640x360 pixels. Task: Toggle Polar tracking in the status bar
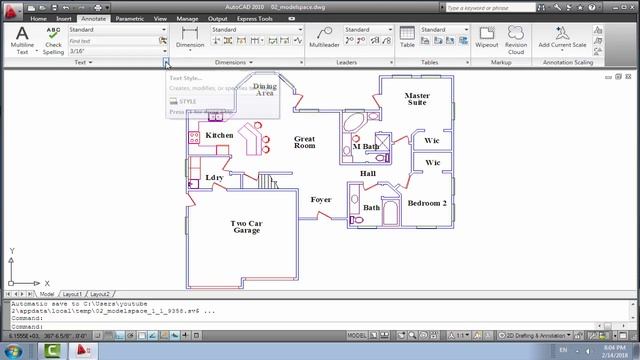pyautogui.click(x=131, y=336)
